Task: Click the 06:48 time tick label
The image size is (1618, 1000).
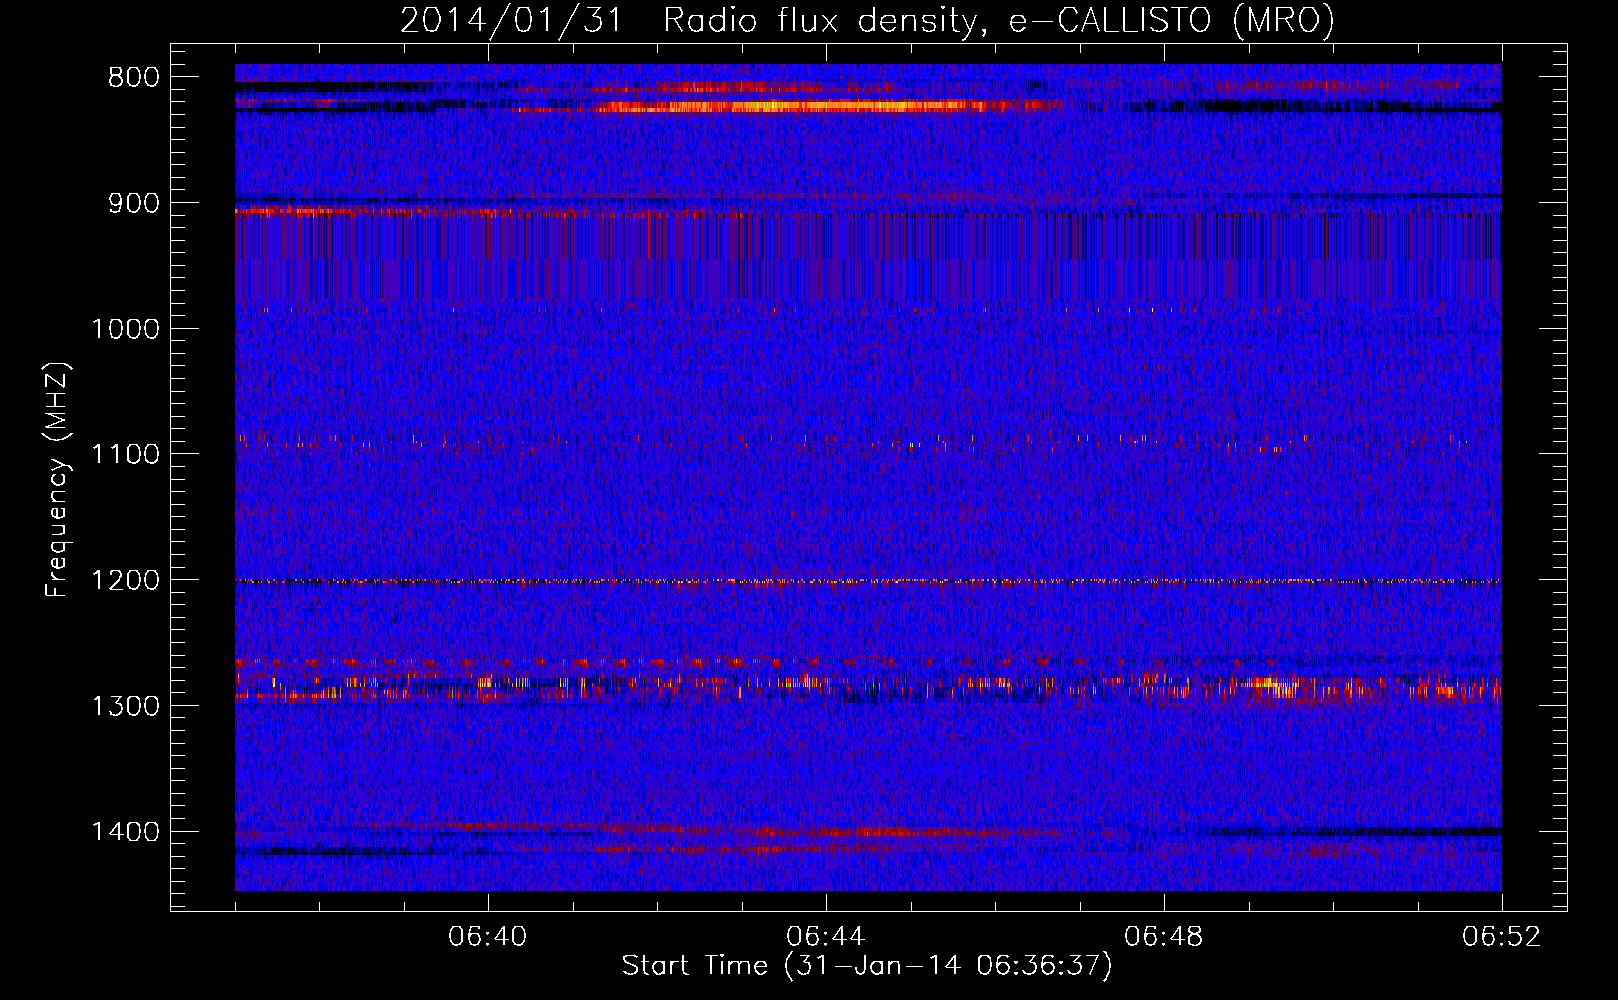Action: click(1164, 937)
